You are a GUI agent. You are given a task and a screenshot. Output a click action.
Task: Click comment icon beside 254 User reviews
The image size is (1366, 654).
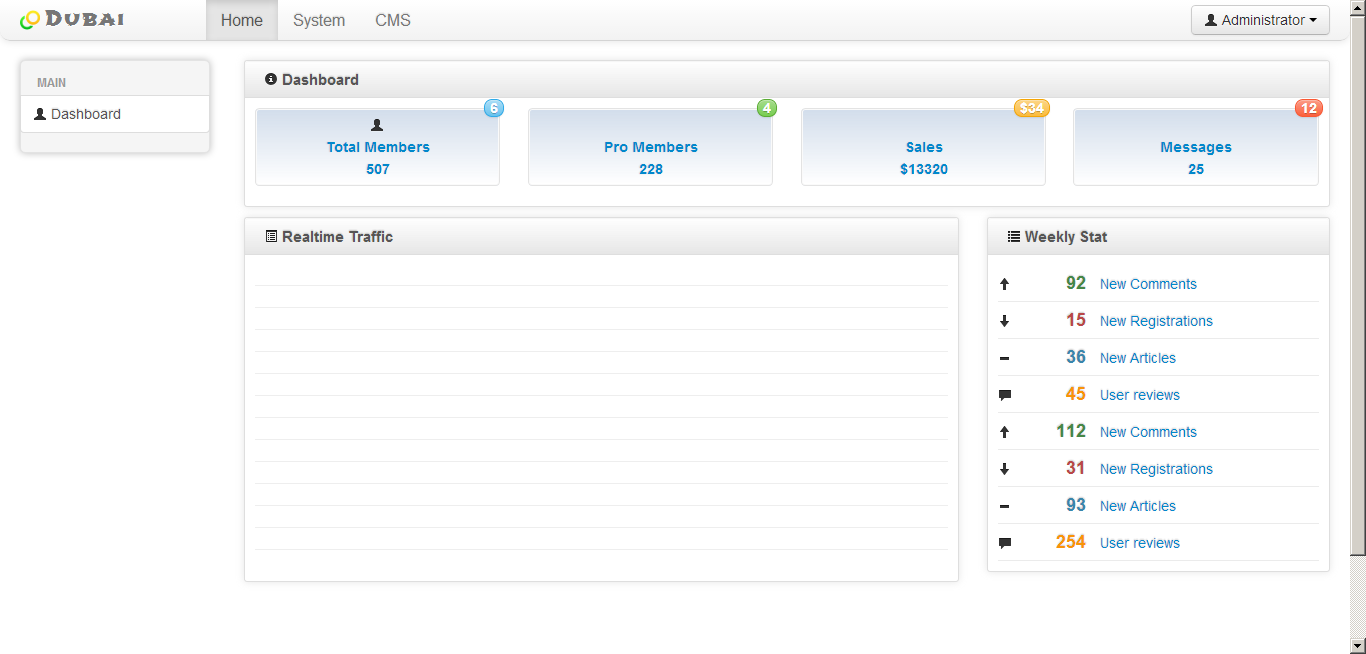1005,543
